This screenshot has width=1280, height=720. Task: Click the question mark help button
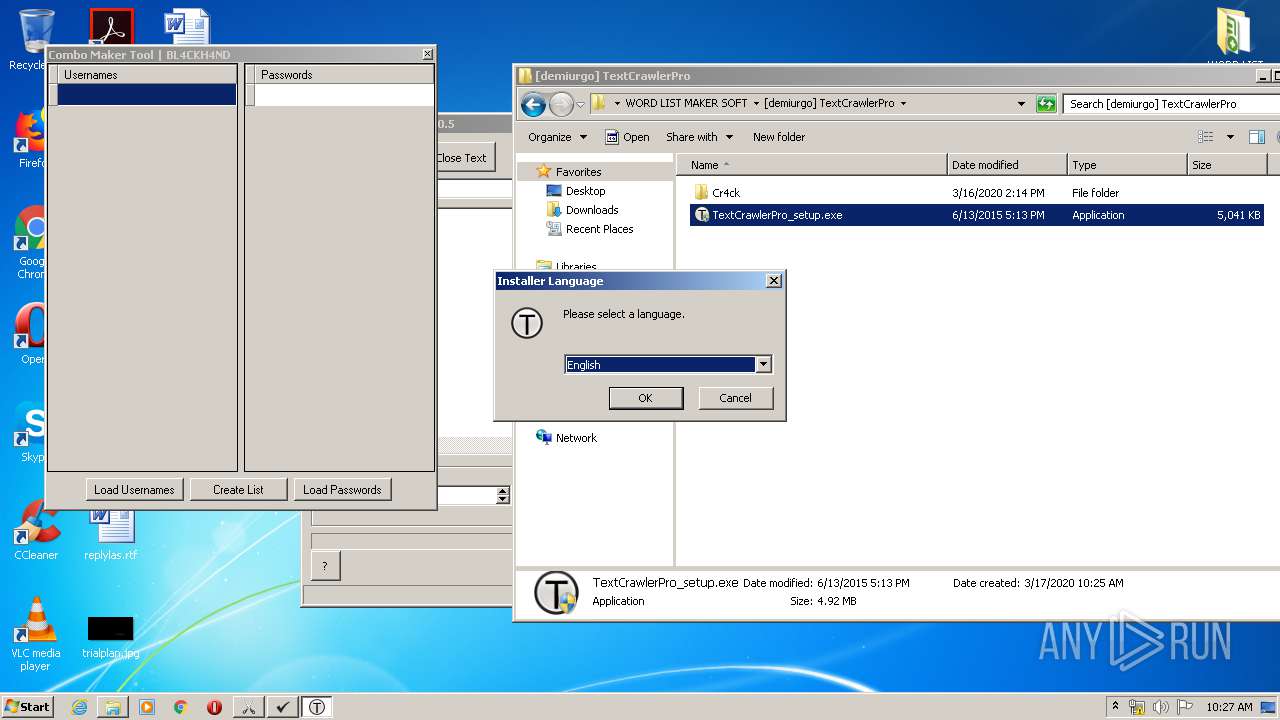[x=325, y=566]
